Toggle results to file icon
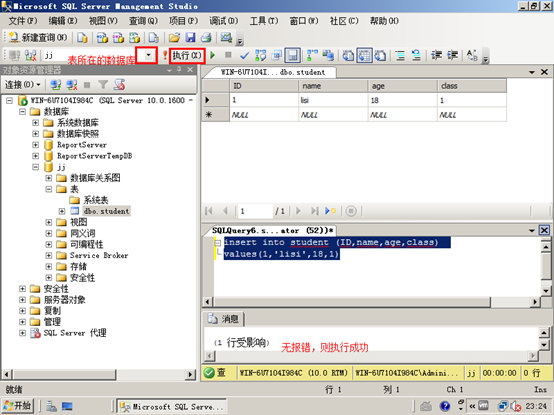Viewport: 554px width, 415px height. click(x=380, y=55)
